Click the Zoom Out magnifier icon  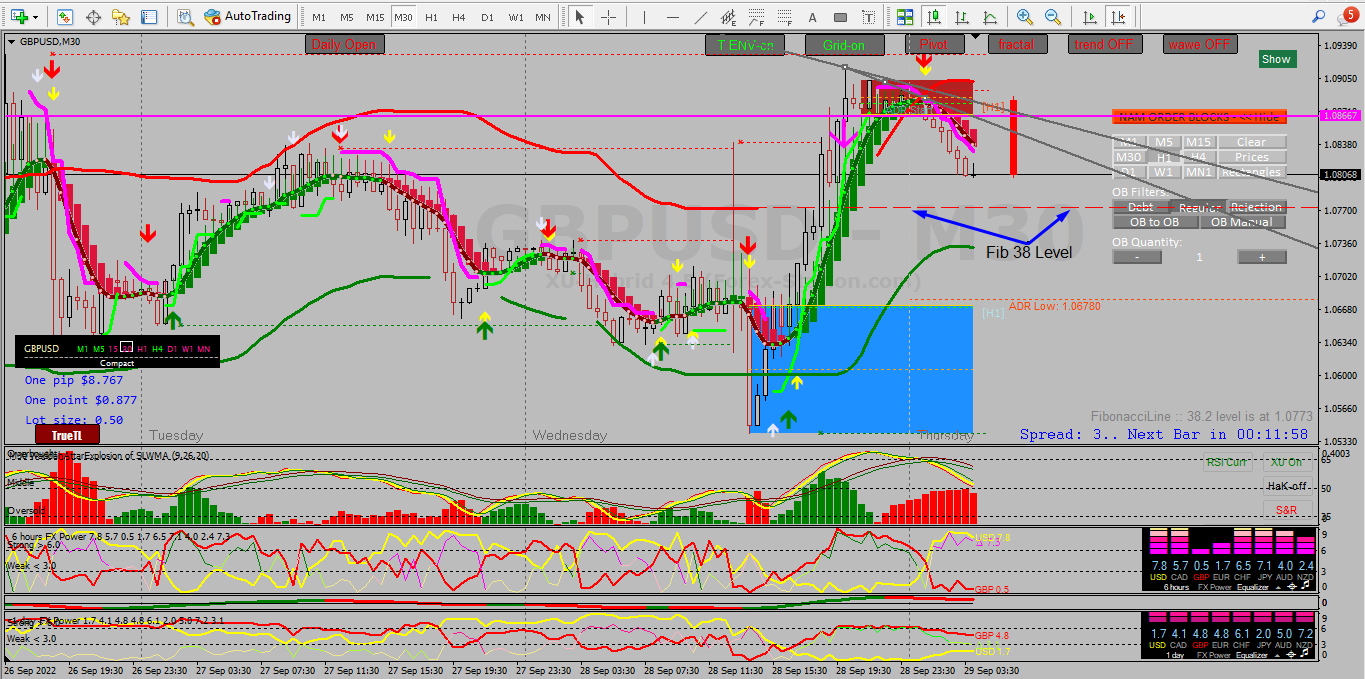coord(1053,17)
